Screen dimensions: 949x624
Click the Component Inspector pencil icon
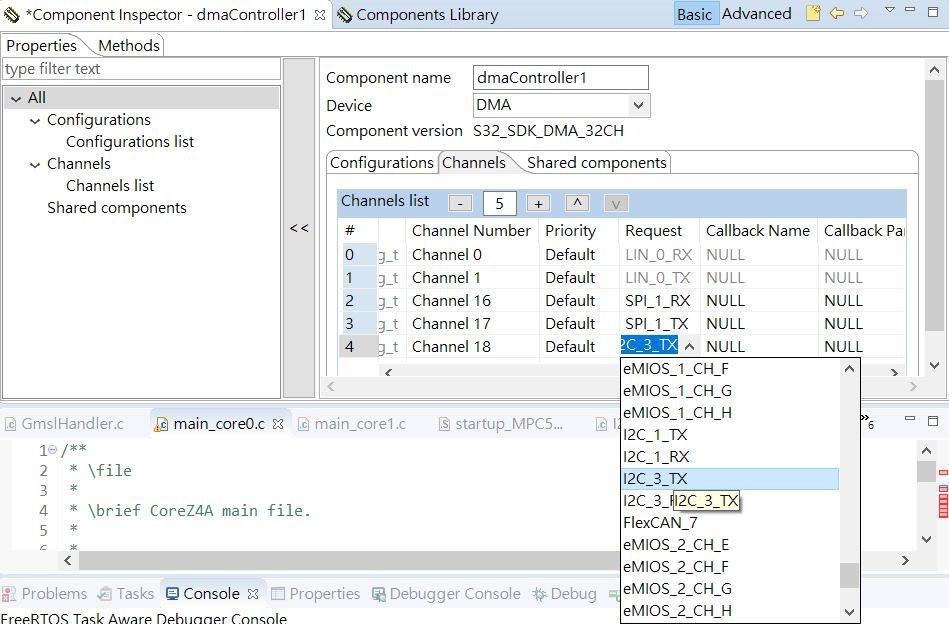coord(11,15)
